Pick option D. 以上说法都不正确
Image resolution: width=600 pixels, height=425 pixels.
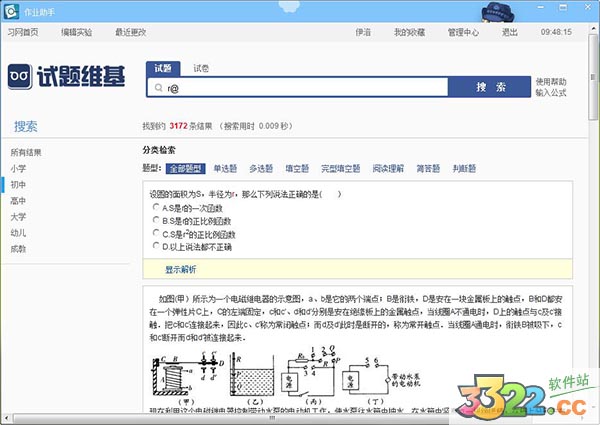(156, 246)
